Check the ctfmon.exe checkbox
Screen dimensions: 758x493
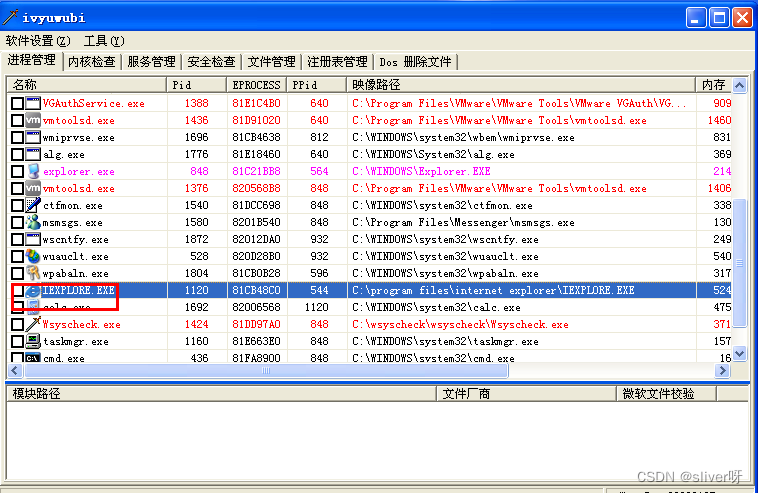pyautogui.click(x=17, y=205)
